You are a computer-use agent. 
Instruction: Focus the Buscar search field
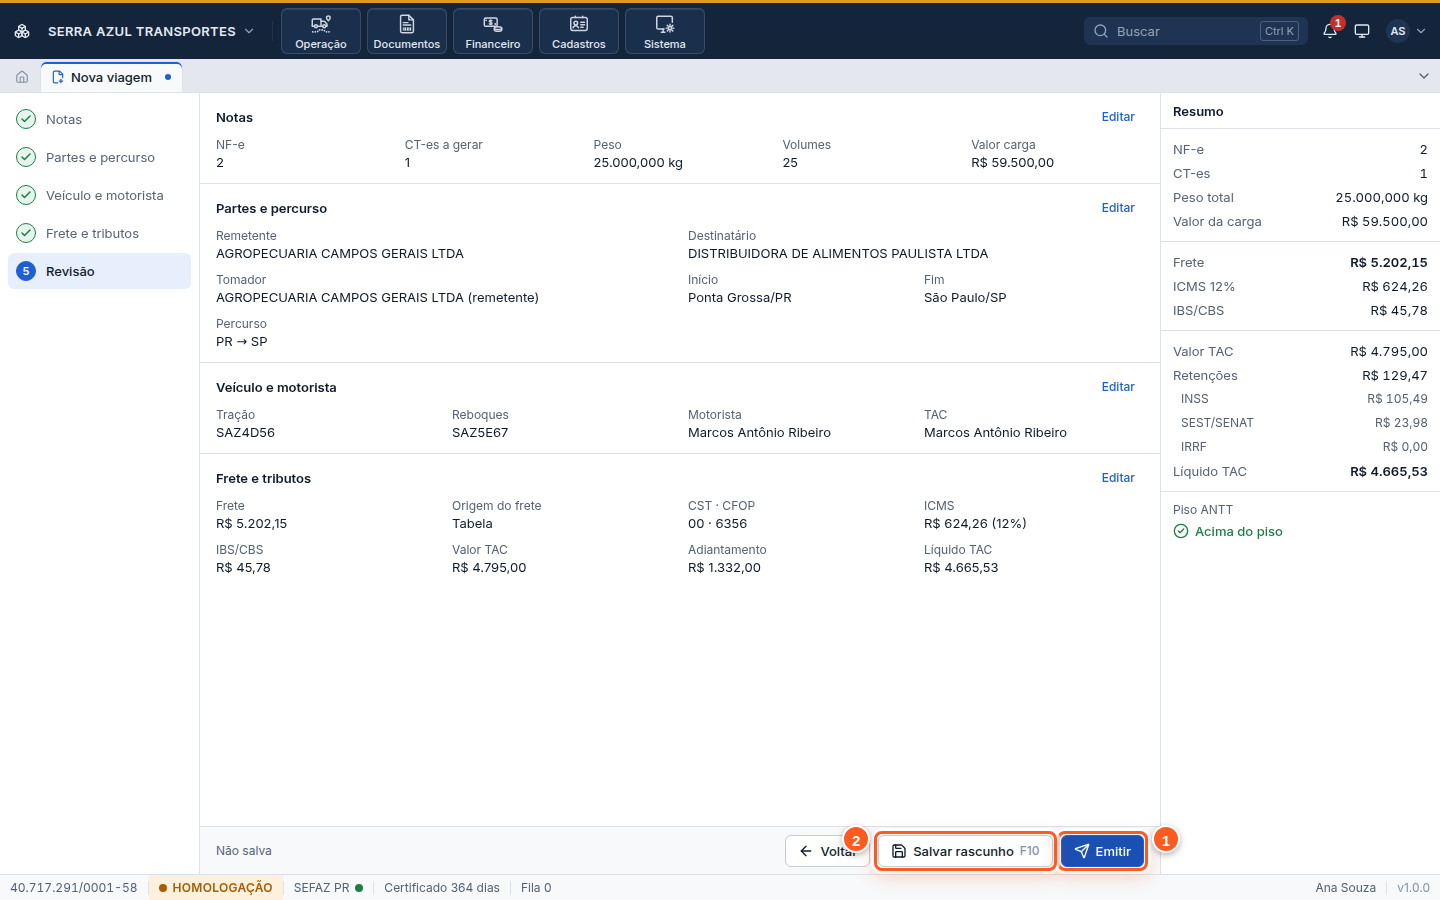[x=1195, y=31]
